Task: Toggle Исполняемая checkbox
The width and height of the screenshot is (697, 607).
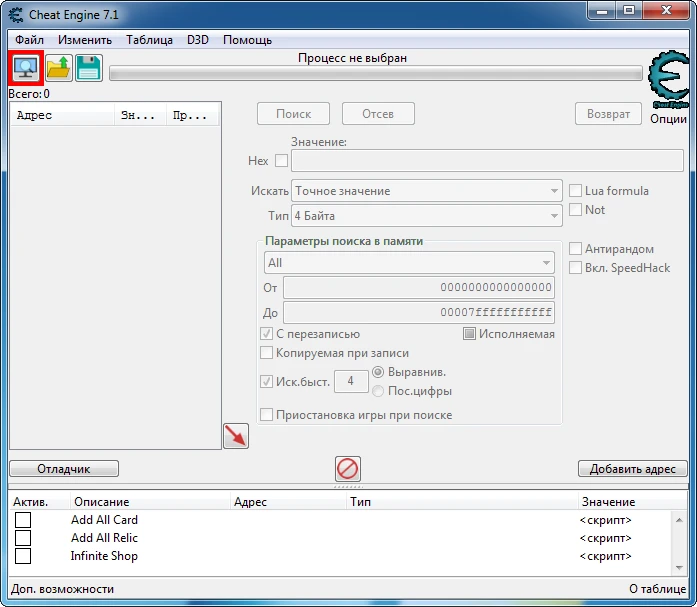Action: tap(469, 334)
